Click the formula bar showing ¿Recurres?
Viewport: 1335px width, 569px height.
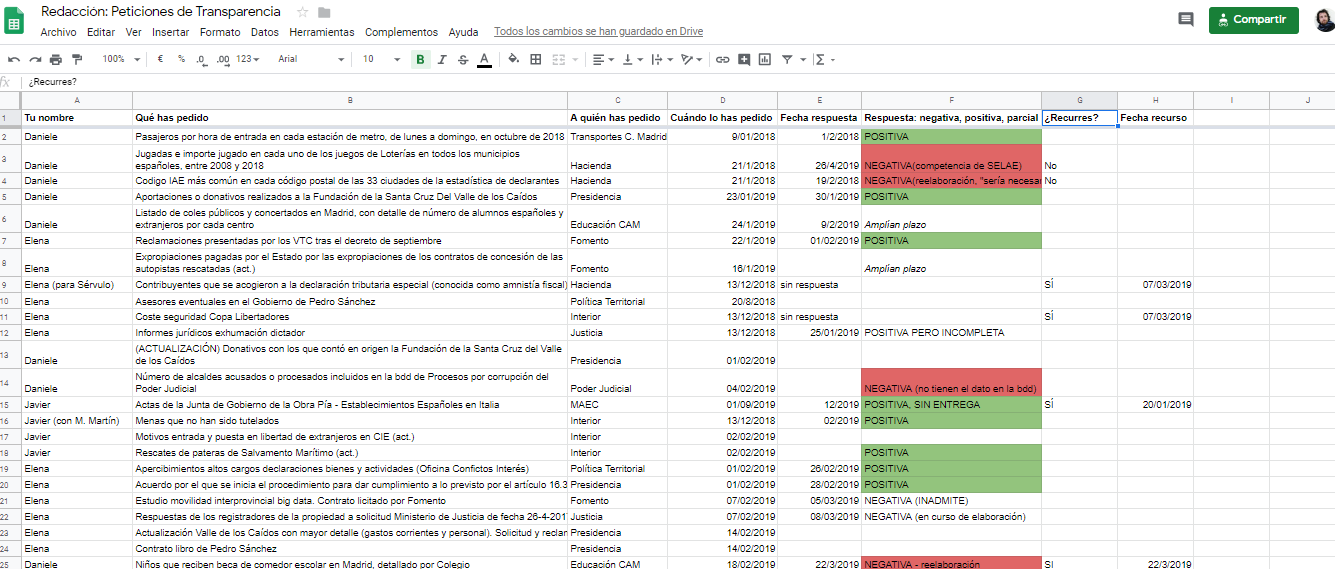point(680,82)
